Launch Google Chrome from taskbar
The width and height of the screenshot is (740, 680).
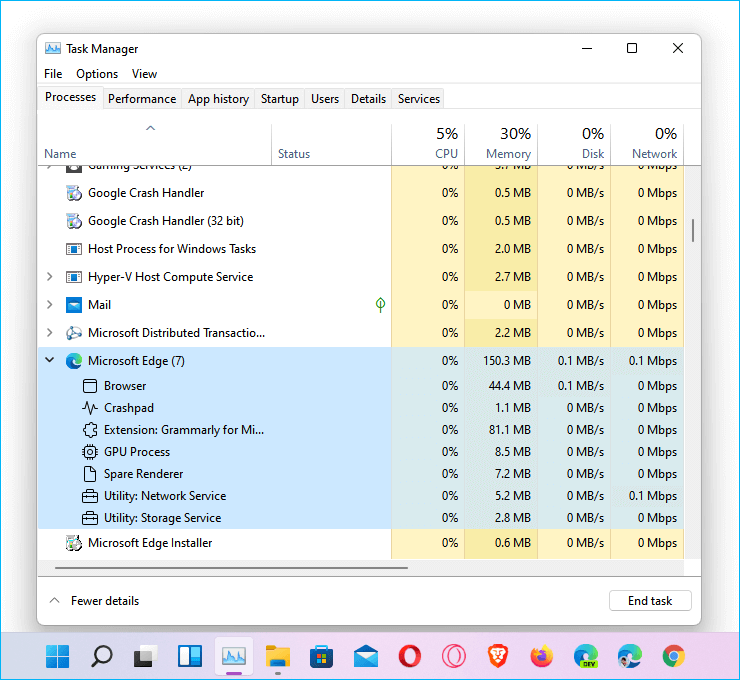pyautogui.click(x=673, y=656)
